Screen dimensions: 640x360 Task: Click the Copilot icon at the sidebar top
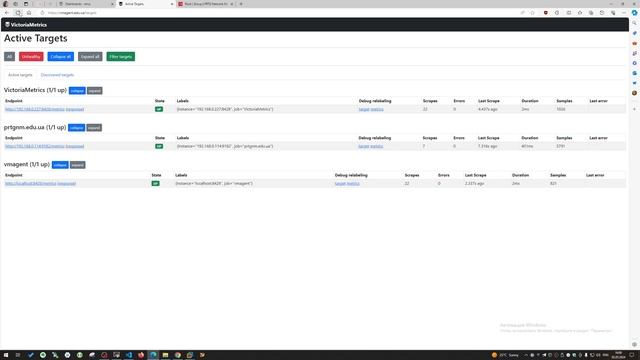635,13
